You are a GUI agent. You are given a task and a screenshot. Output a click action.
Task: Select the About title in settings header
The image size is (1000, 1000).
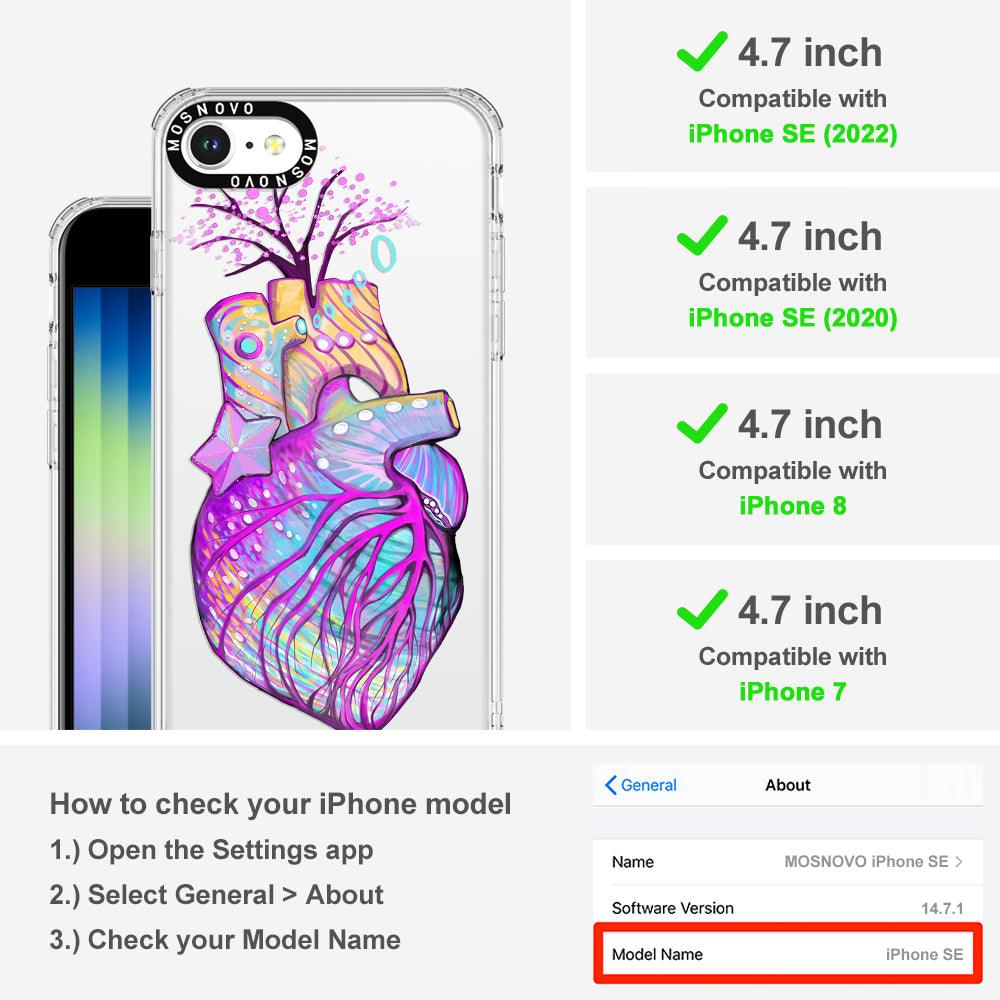coord(788,785)
